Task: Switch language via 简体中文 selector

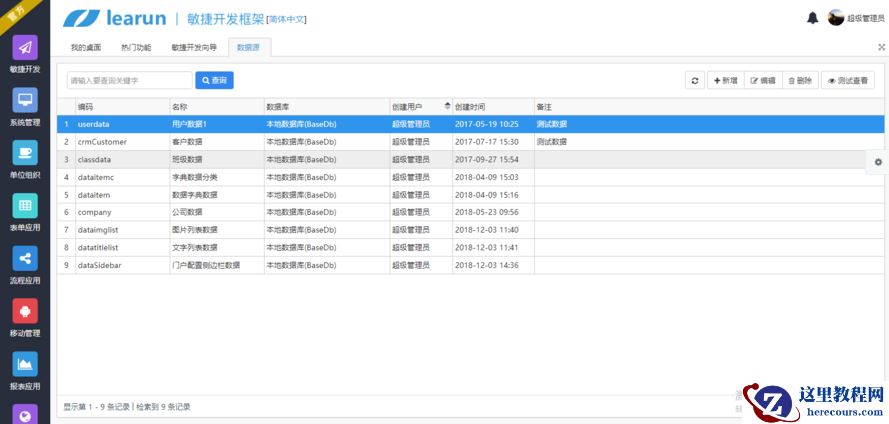Action: pyautogui.click(x=286, y=19)
